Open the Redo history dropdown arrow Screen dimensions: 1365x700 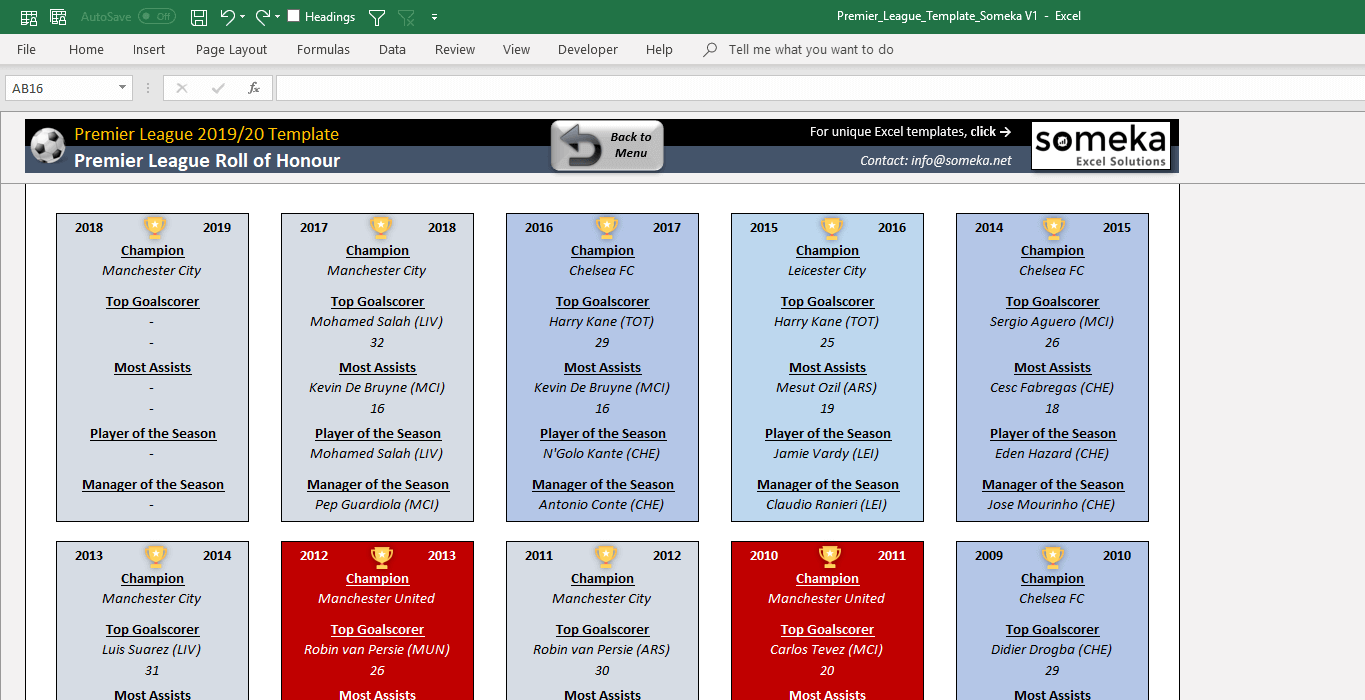coord(278,17)
